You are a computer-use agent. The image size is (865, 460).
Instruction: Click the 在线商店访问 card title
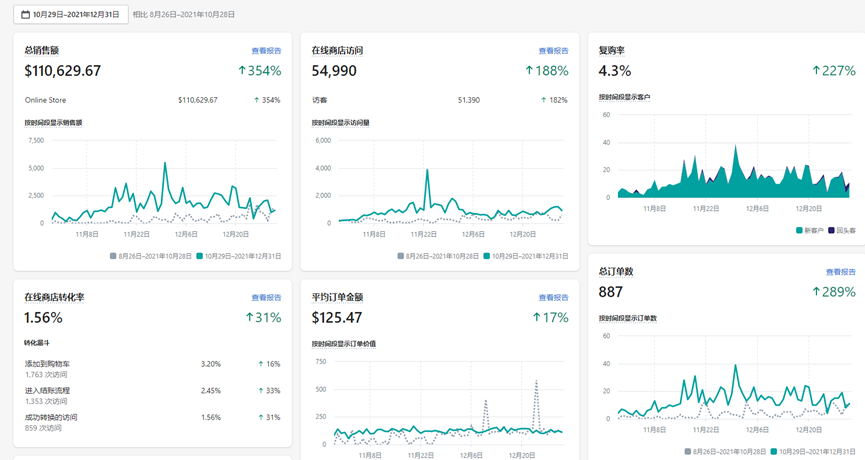[x=337, y=50]
